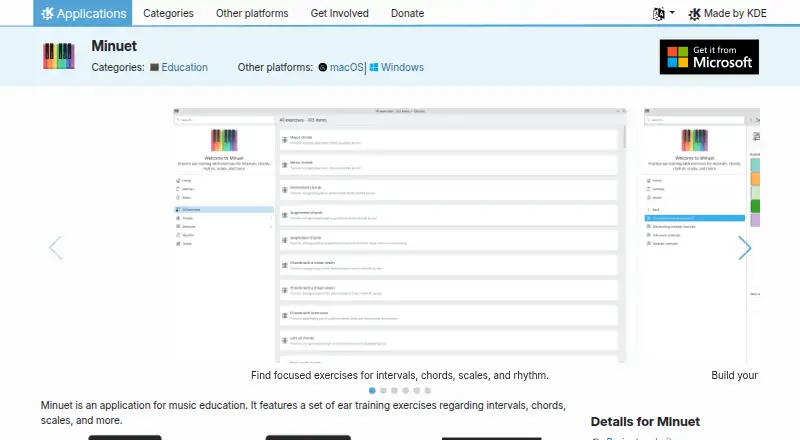Click the main Minuet exercises screenshot

pos(400,235)
